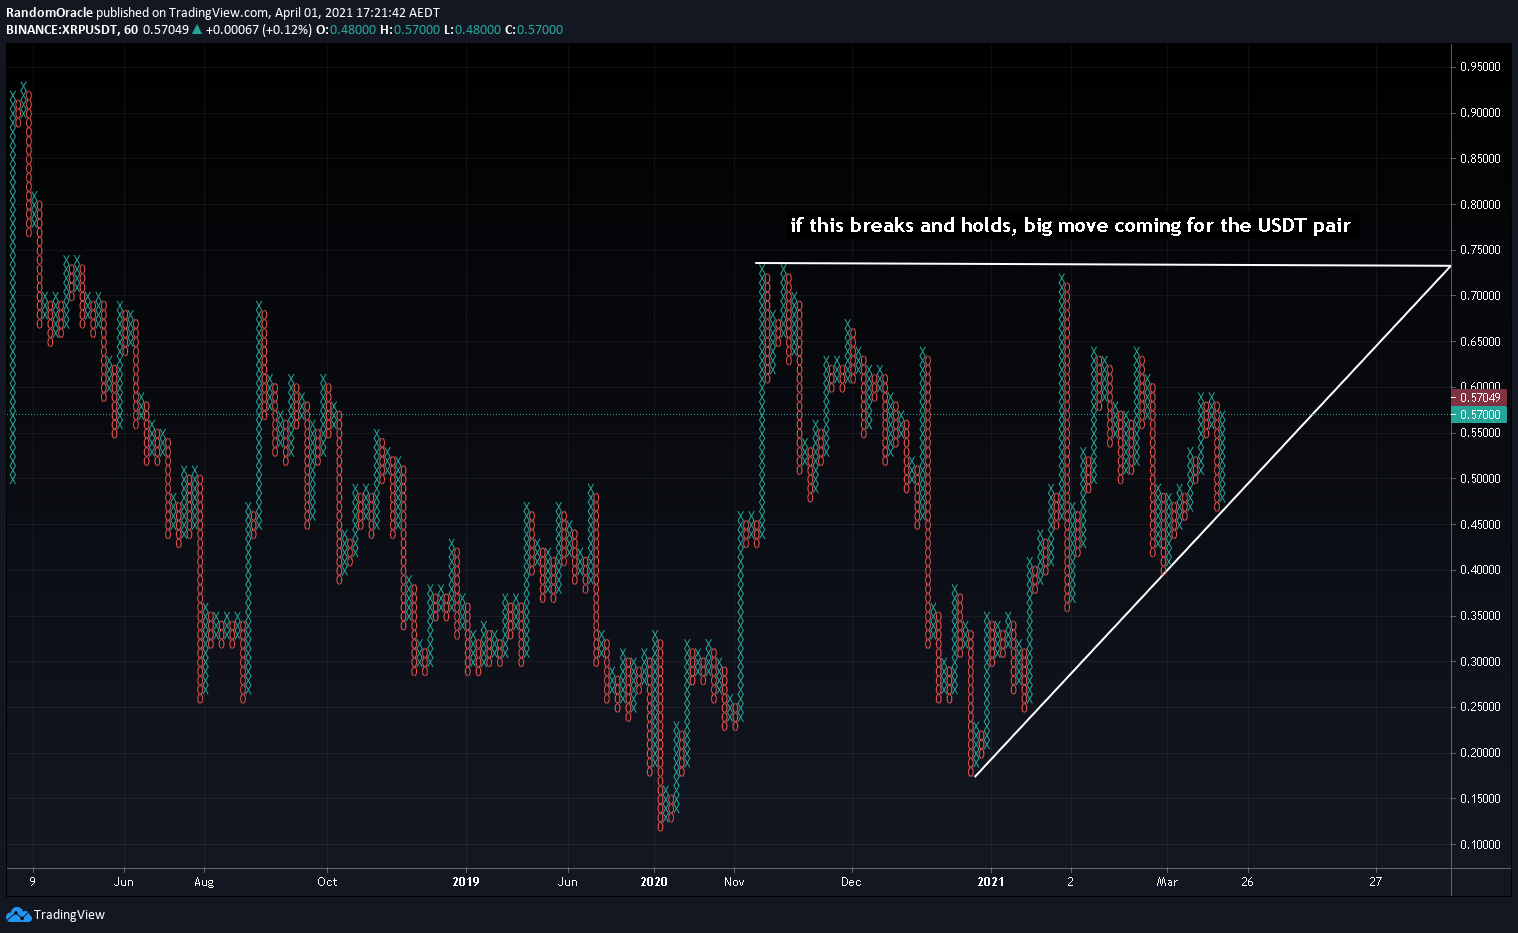
Task: Click the 0.75000 price axis label
Action: click(1479, 250)
